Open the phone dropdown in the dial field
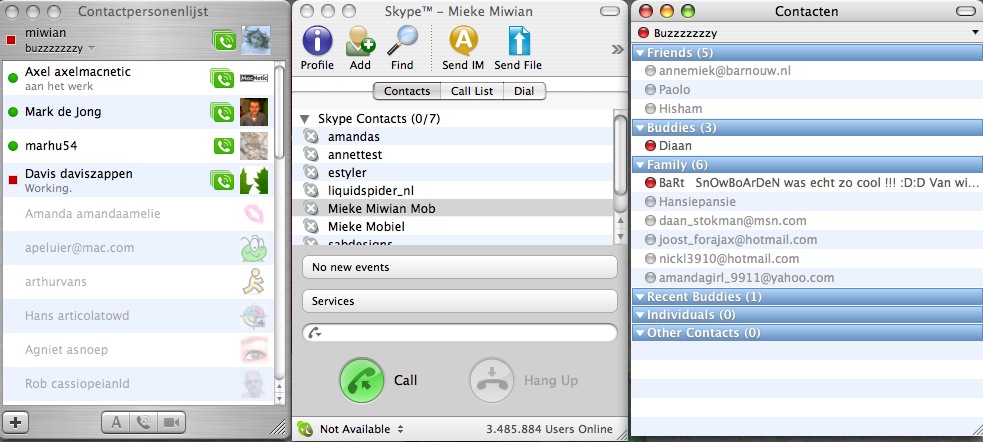Image resolution: width=983 pixels, height=442 pixels. (314, 333)
